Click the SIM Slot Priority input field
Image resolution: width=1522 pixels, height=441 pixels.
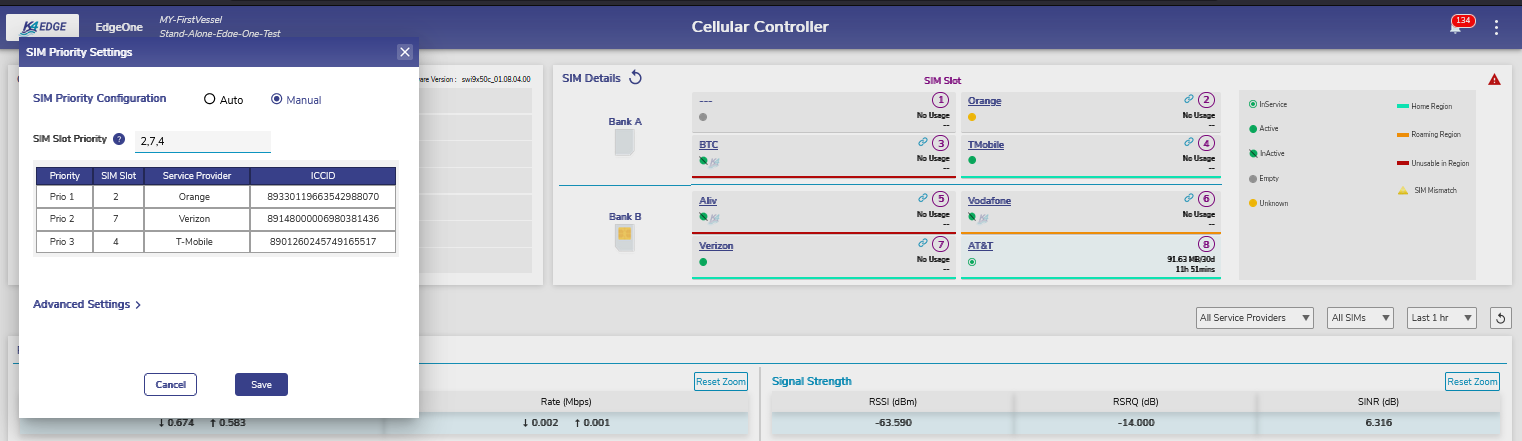pos(203,142)
